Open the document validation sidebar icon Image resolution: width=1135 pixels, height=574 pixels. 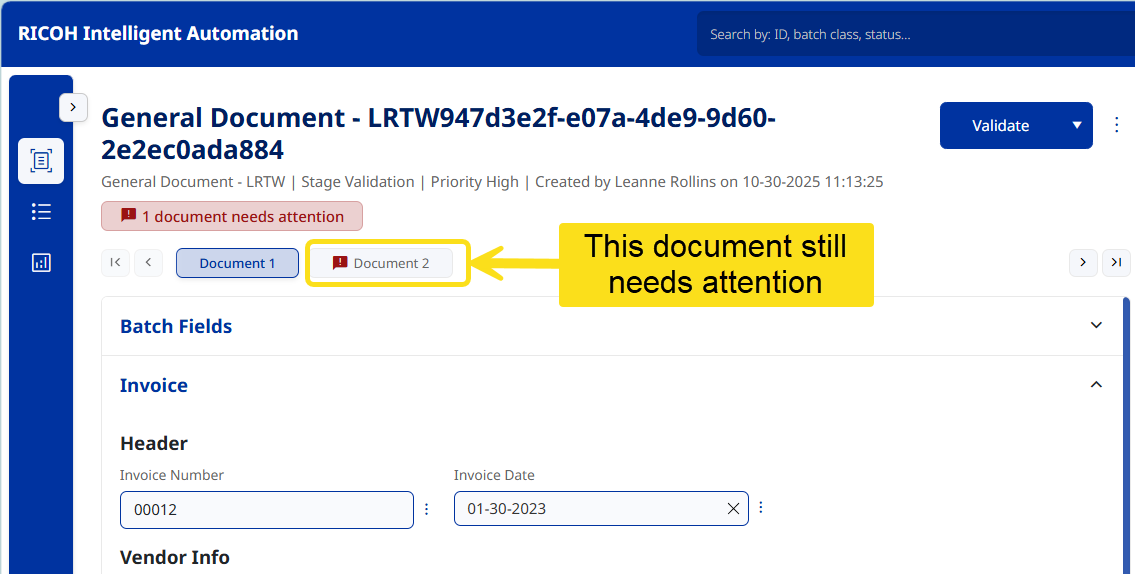(41, 161)
